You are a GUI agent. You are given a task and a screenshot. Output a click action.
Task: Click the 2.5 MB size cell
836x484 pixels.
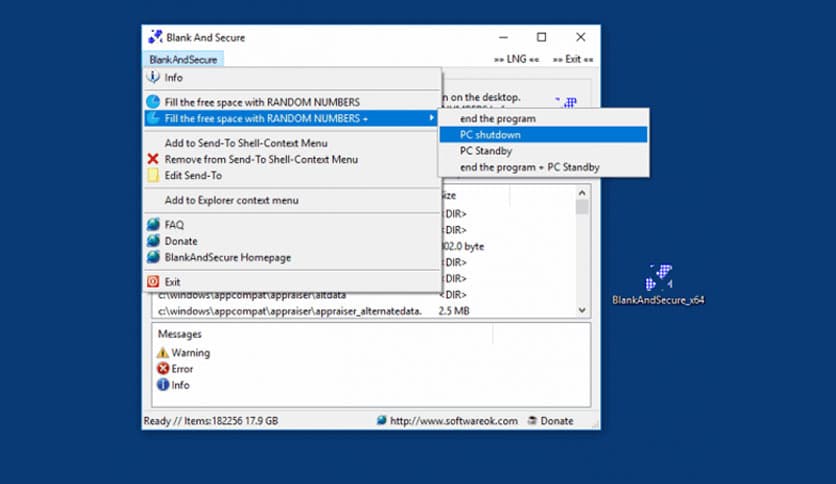coord(454,311)
